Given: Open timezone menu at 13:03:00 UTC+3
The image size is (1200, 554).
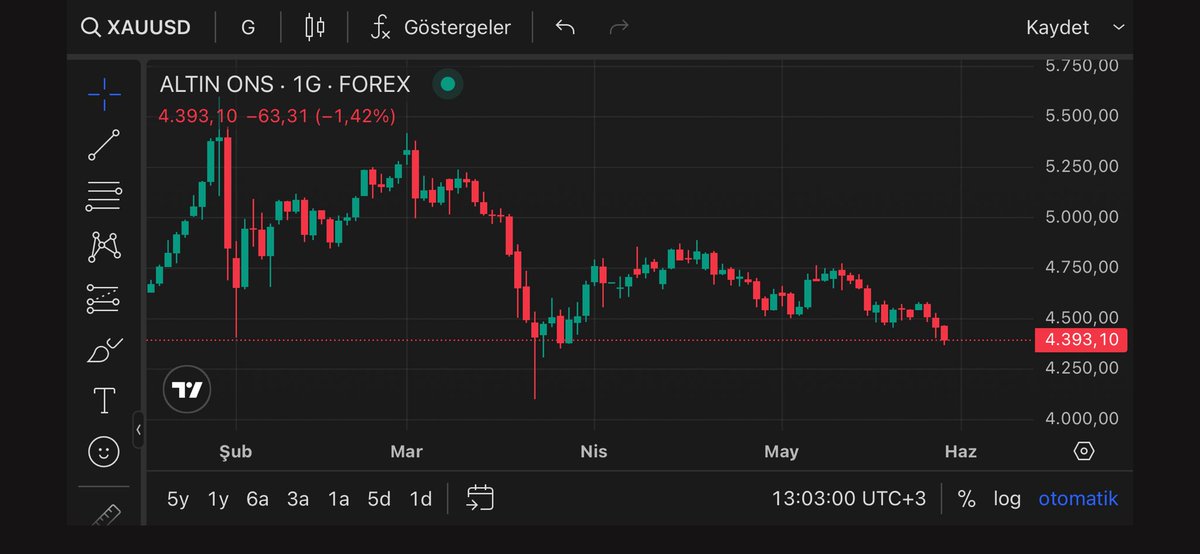Looking at the screenshot, I should click(x=849, y=499).
